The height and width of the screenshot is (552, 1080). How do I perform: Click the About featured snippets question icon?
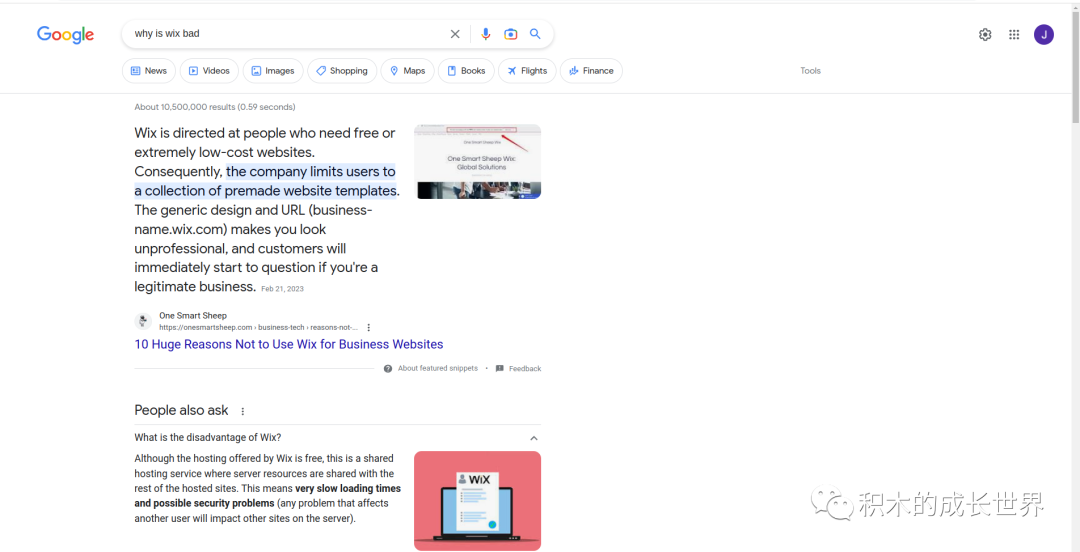[388, 369]
